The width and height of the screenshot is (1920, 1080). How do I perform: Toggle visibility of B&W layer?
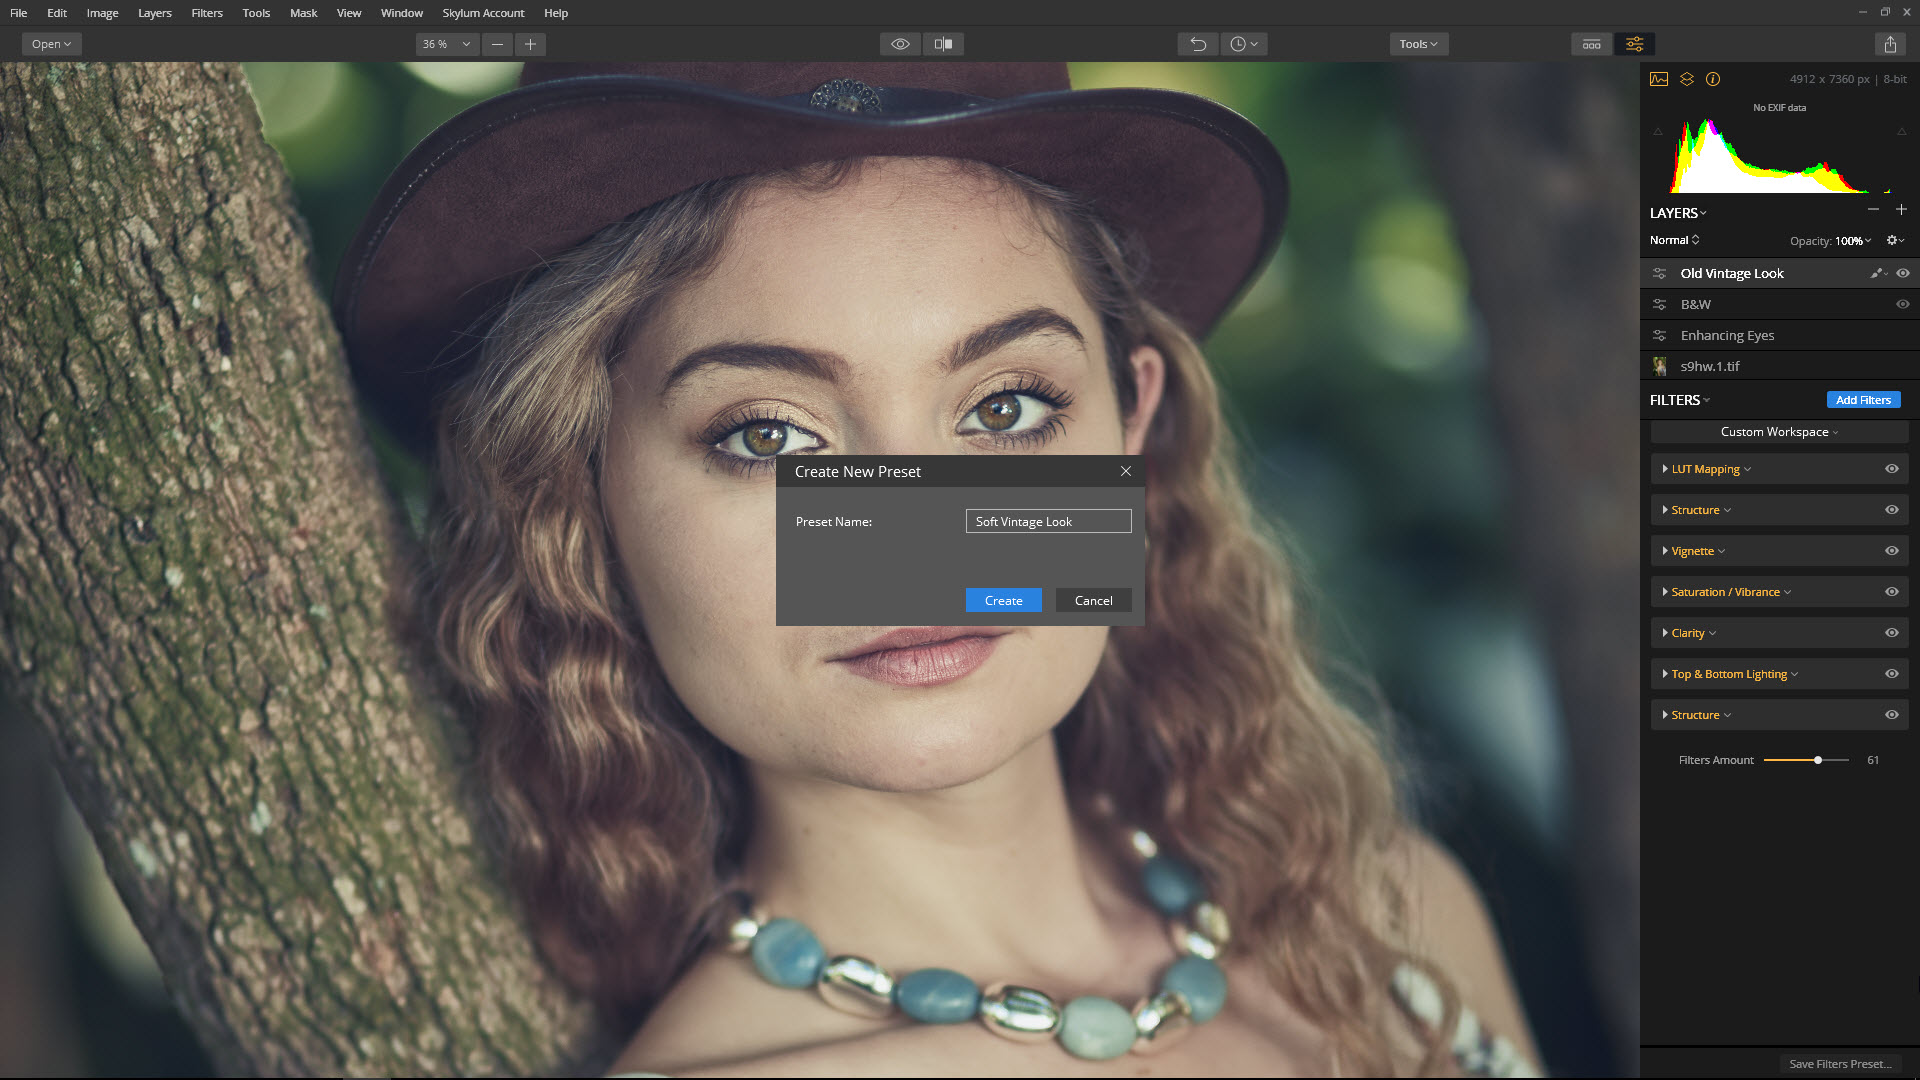[1903, 304]
